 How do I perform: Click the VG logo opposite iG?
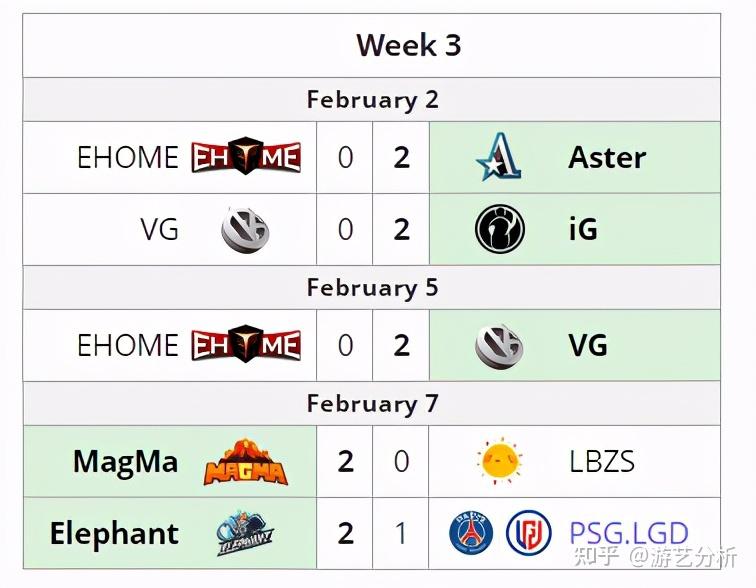(245, 229)
